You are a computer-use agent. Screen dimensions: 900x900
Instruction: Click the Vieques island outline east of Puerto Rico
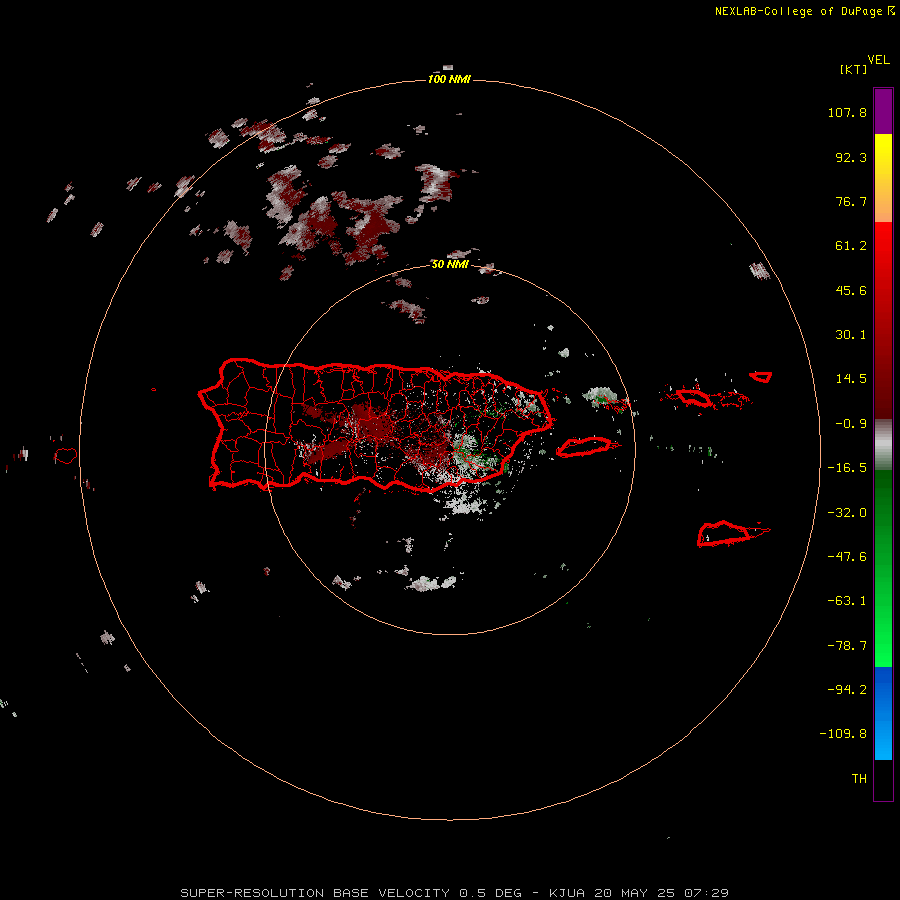584,447
